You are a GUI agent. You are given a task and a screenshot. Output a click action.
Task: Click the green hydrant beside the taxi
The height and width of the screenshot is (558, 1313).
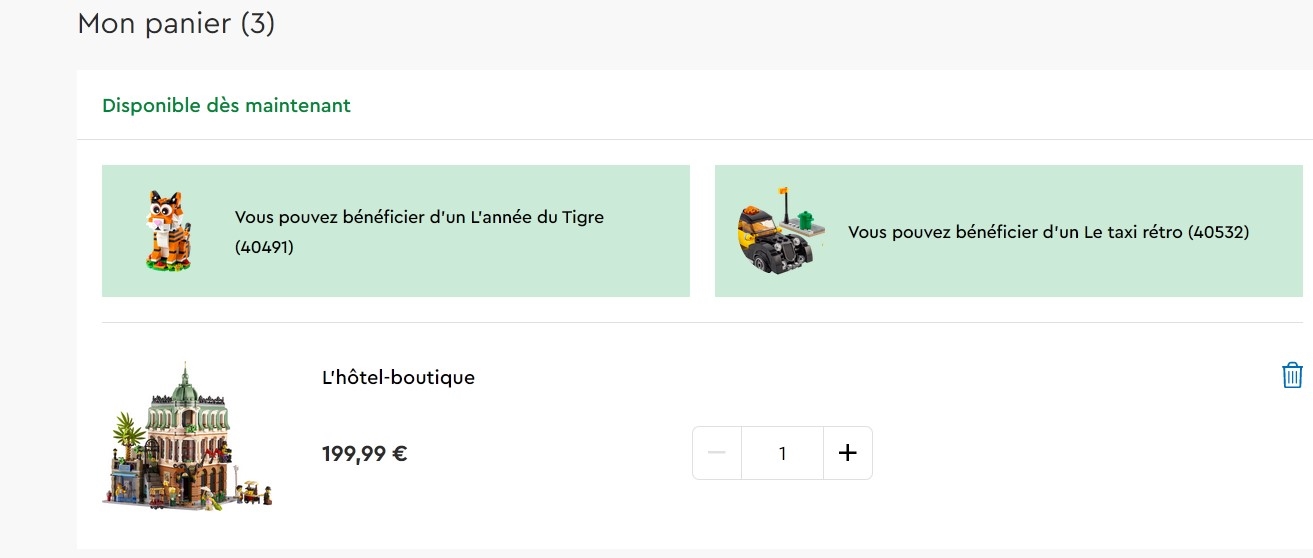click(x=808, y=216)
